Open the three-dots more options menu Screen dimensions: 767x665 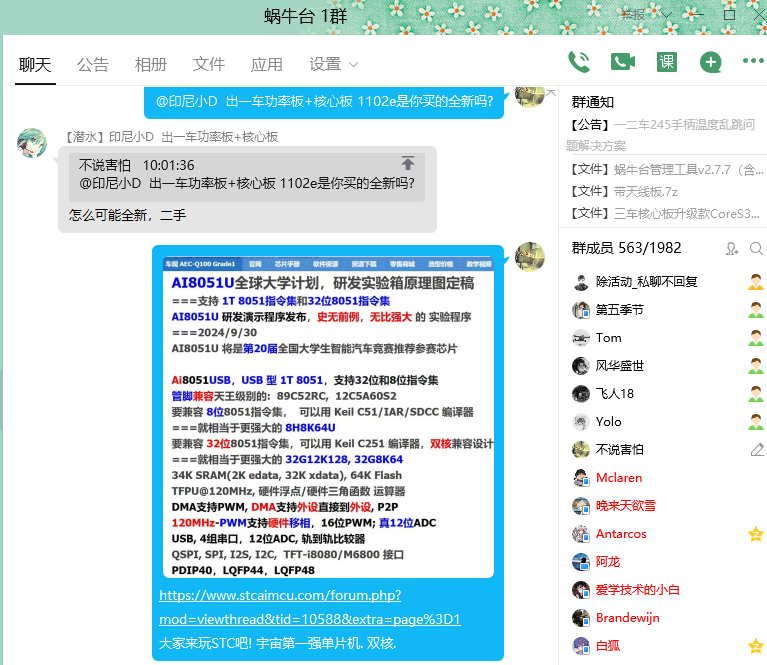coord(753,61)
